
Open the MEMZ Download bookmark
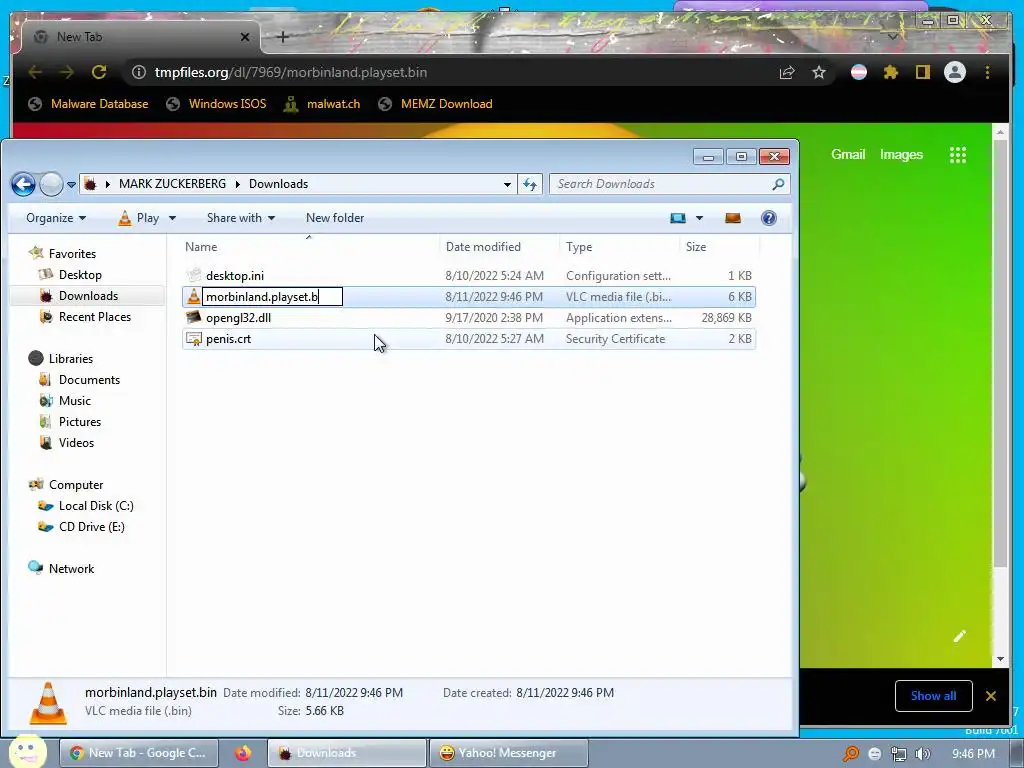[x=436, y=104]
